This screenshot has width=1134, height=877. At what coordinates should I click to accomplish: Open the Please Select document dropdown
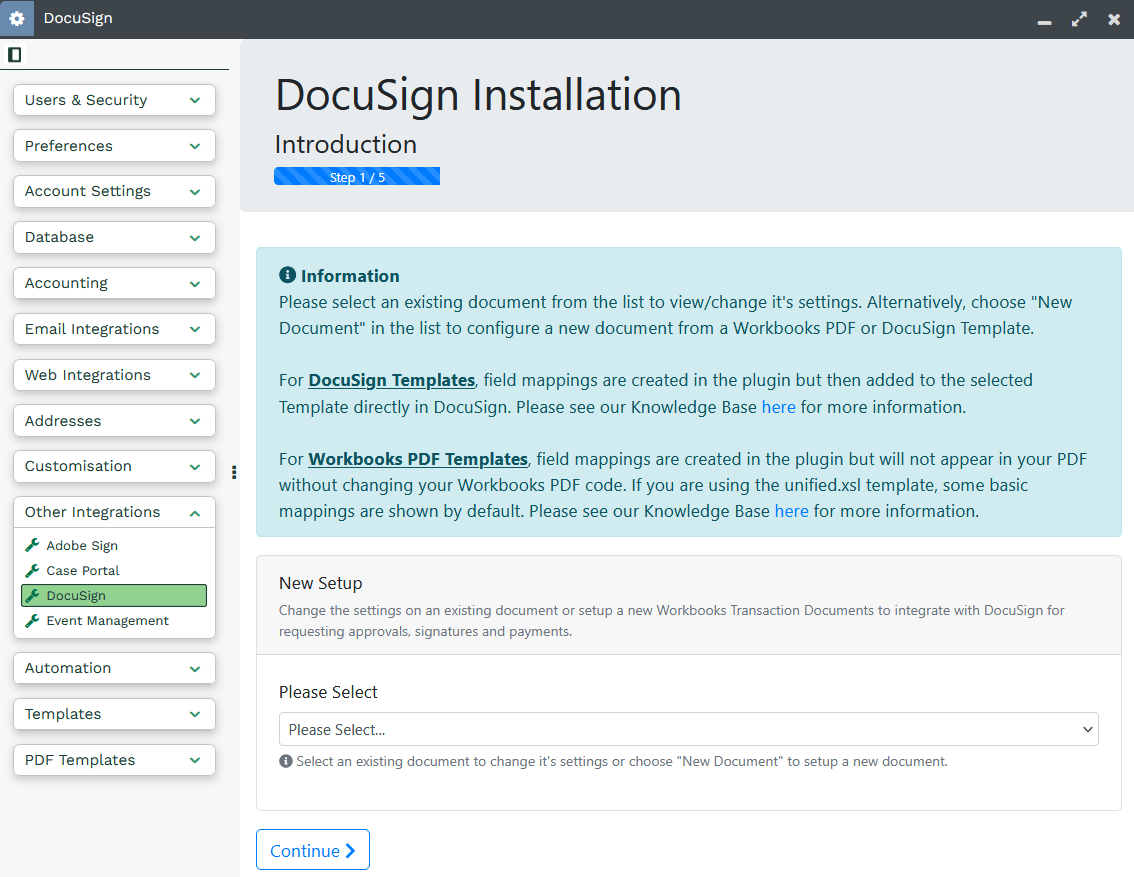688,730
